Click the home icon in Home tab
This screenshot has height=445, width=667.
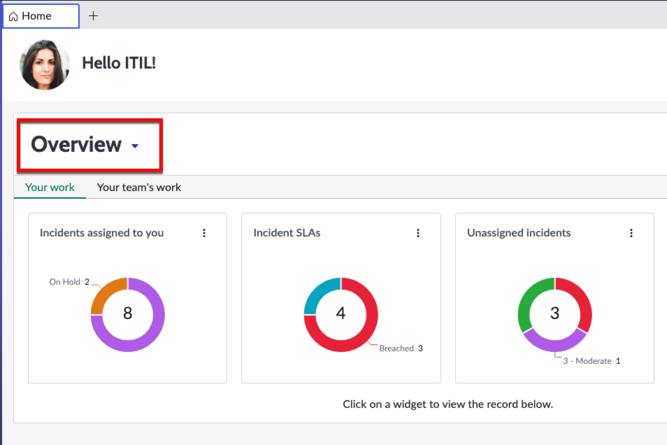pyautogui.click(x=13, y=16)
